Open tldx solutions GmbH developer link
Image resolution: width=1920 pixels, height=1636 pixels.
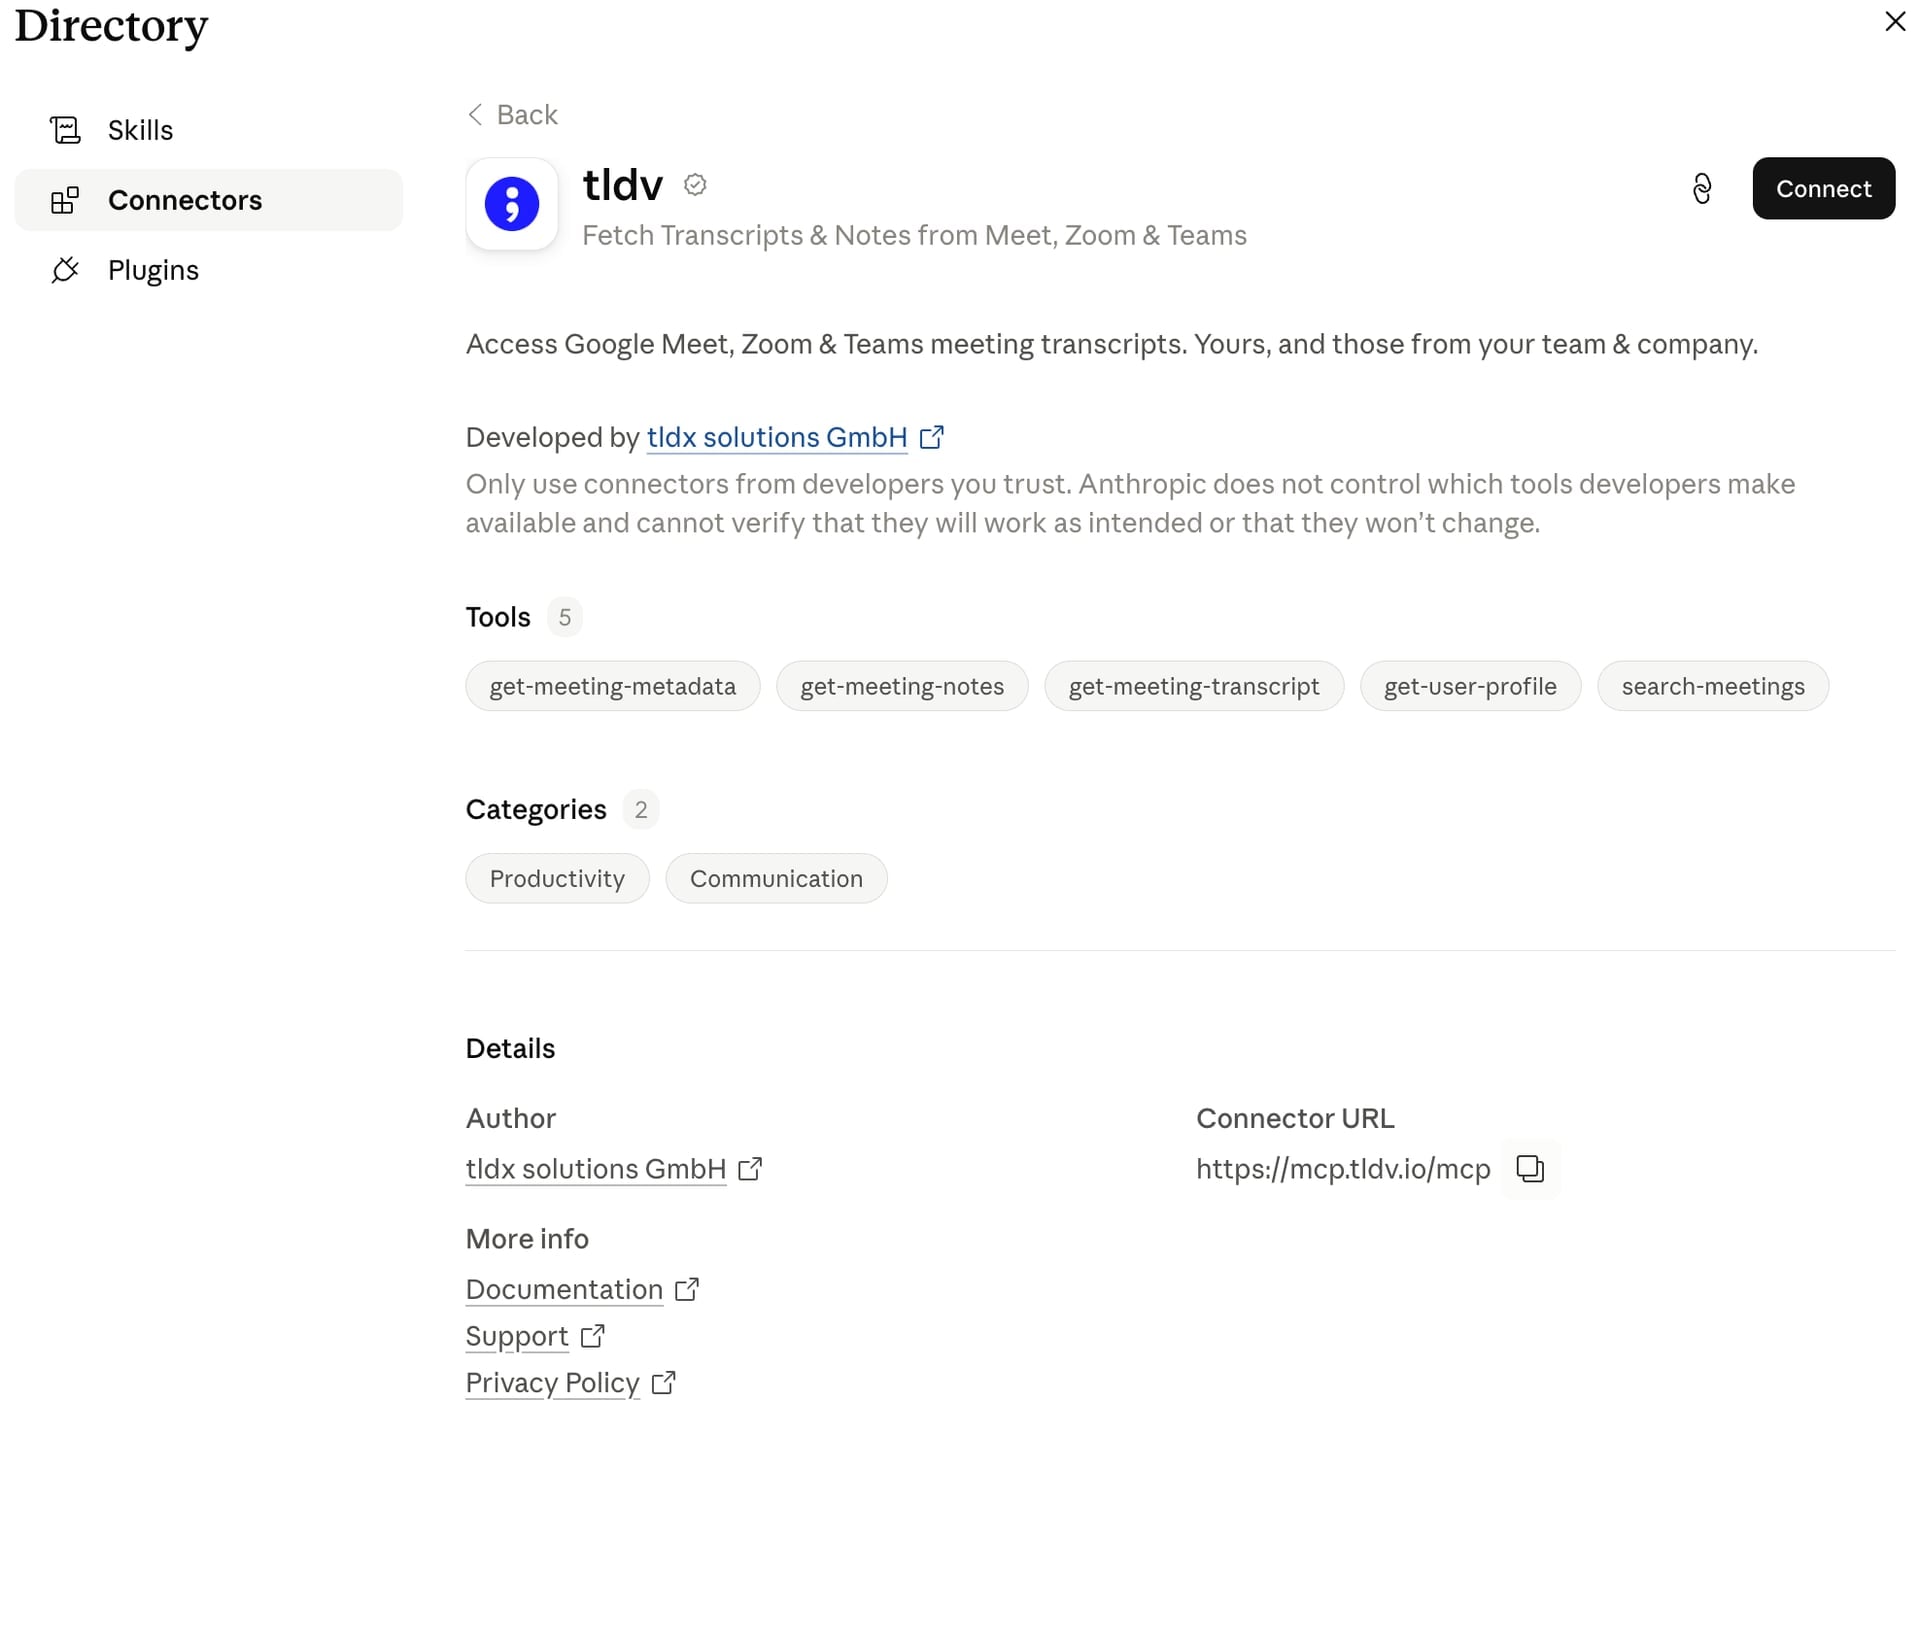pos(777,437)
